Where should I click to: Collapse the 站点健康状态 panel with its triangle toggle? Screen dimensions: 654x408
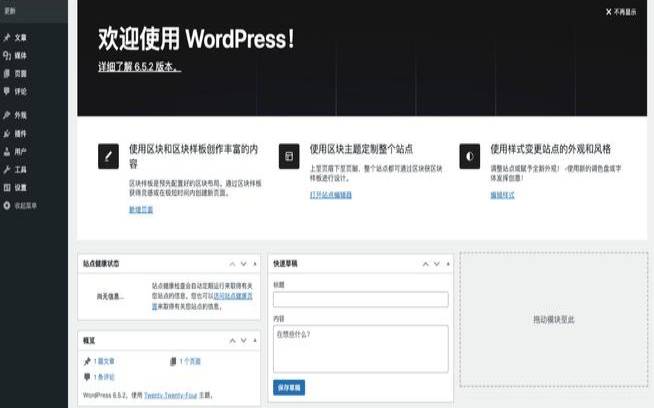255,264
